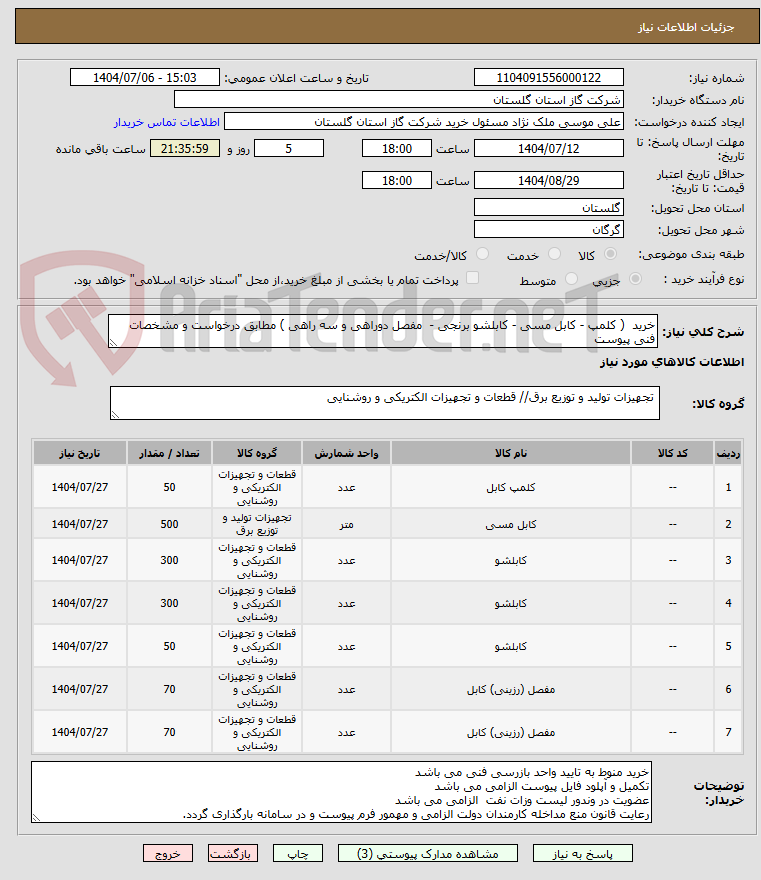Select the جزیی purchase type radio
The height and width of the screenshot is (880, 761).
pos(635,279)
